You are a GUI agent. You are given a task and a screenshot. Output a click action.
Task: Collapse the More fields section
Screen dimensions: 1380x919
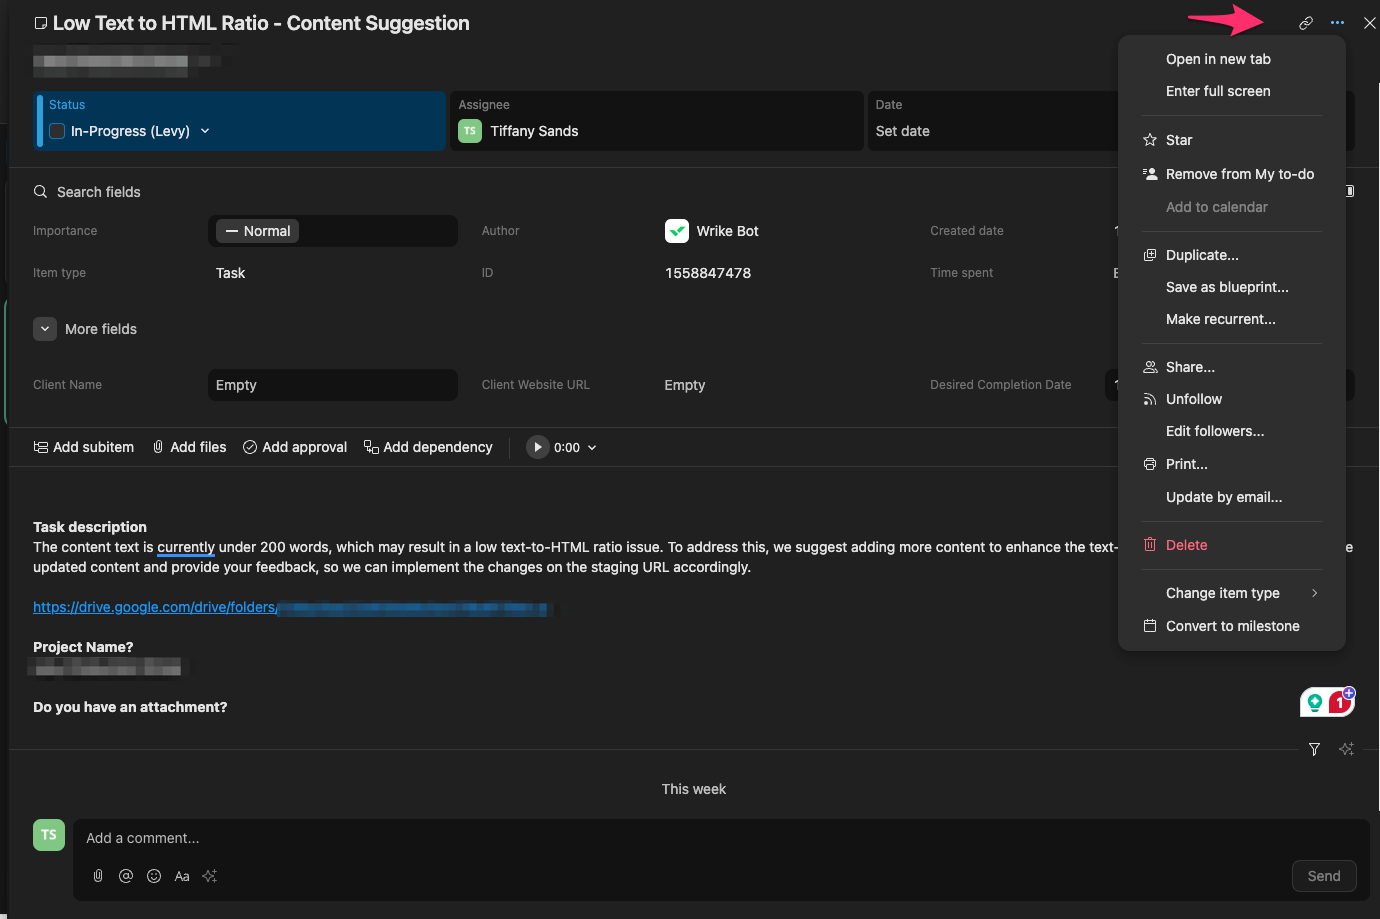(45, 329)
